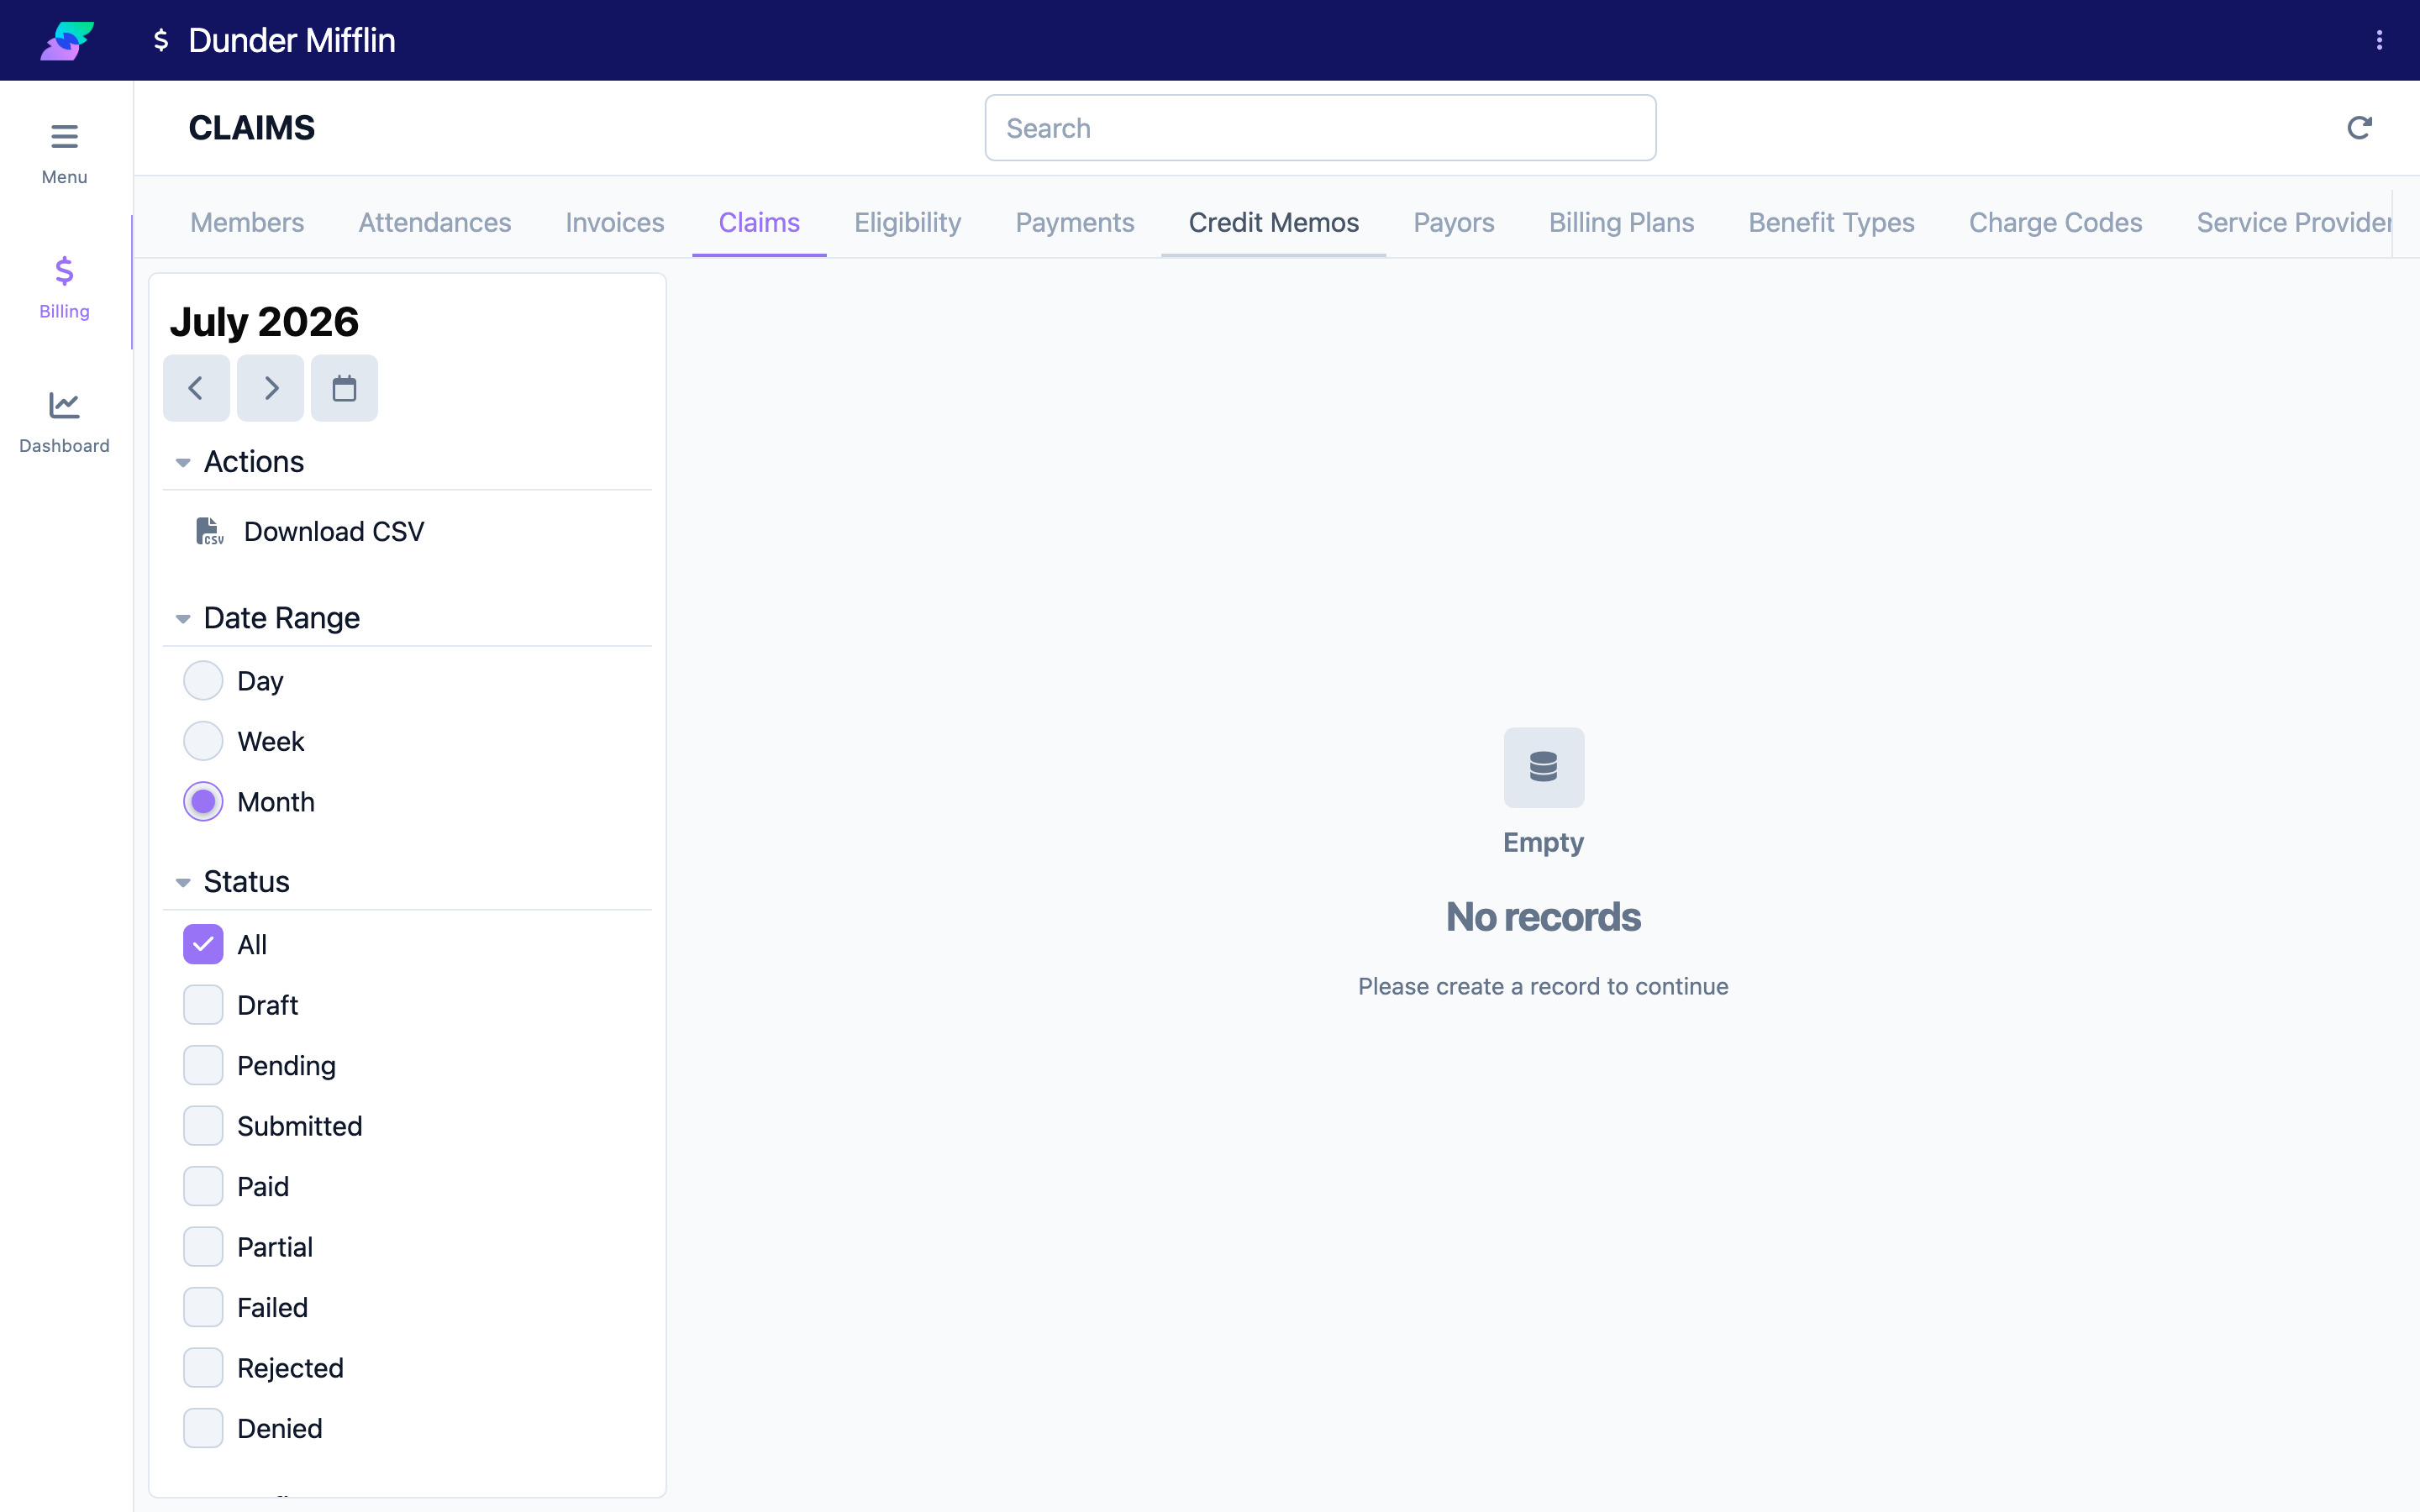
Task: Open the Billing section in the sidebar
Action: [x=64, y=287]
